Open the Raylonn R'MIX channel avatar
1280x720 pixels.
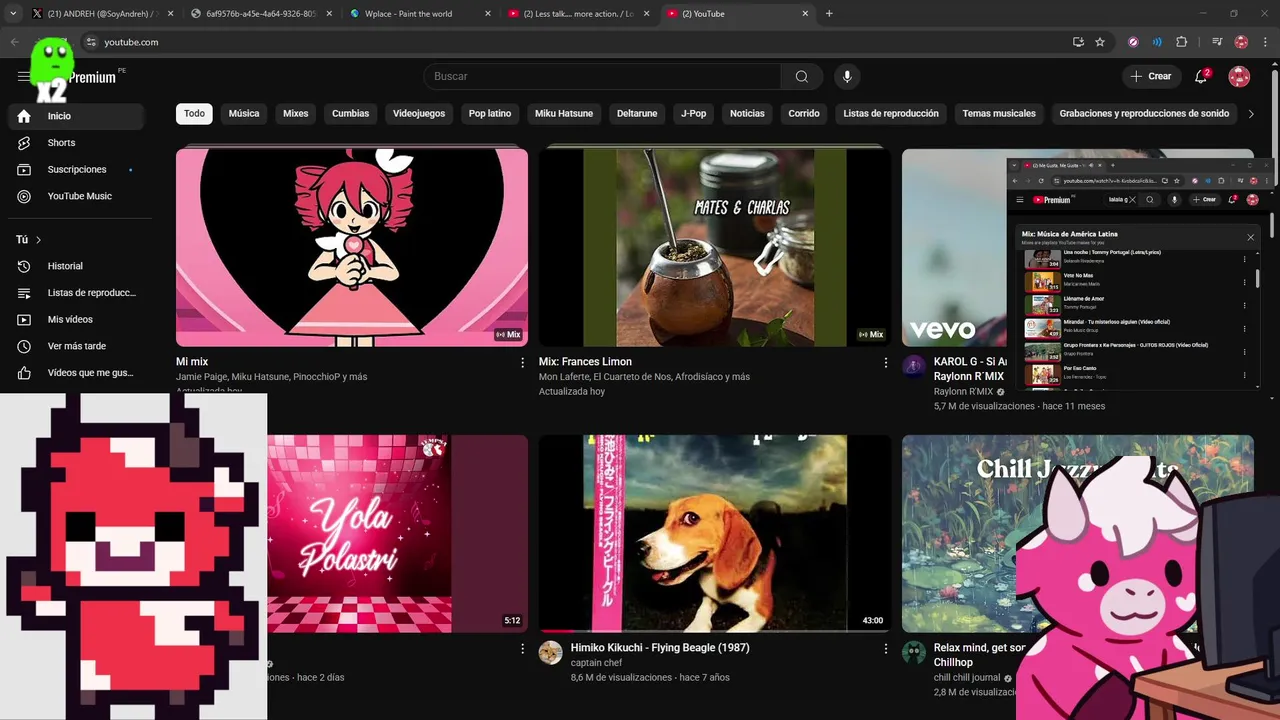point(914,366)
